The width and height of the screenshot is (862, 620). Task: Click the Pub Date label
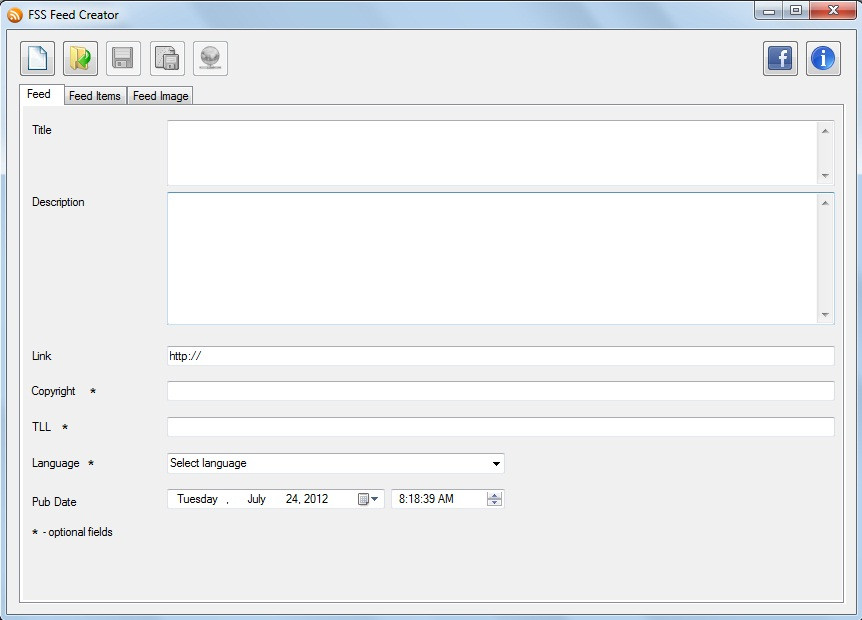point(54,502)
